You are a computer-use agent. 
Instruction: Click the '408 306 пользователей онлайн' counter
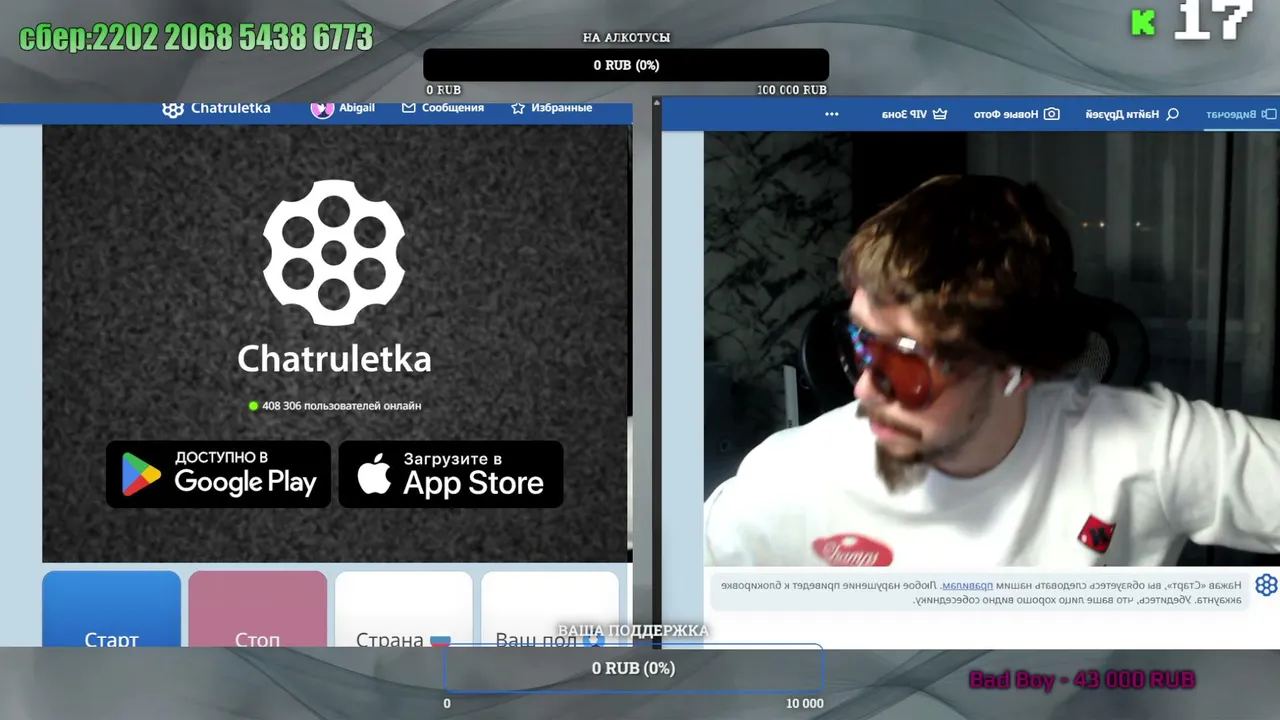[x=335, y=406]
